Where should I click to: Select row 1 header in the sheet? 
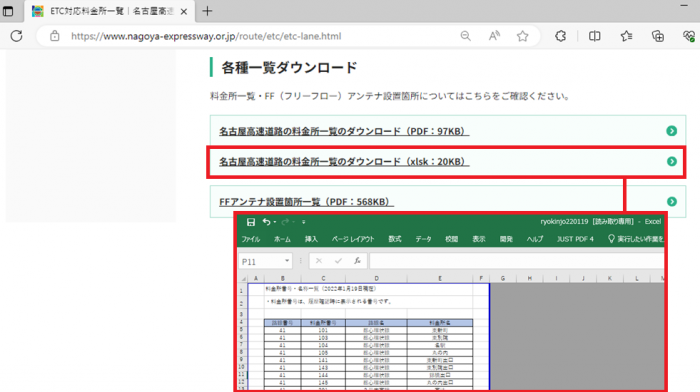click(243, 290)
